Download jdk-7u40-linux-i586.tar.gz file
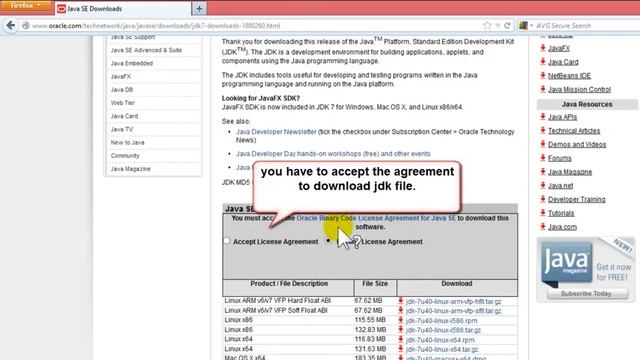640x360 pixels. (x=443, y=330)
